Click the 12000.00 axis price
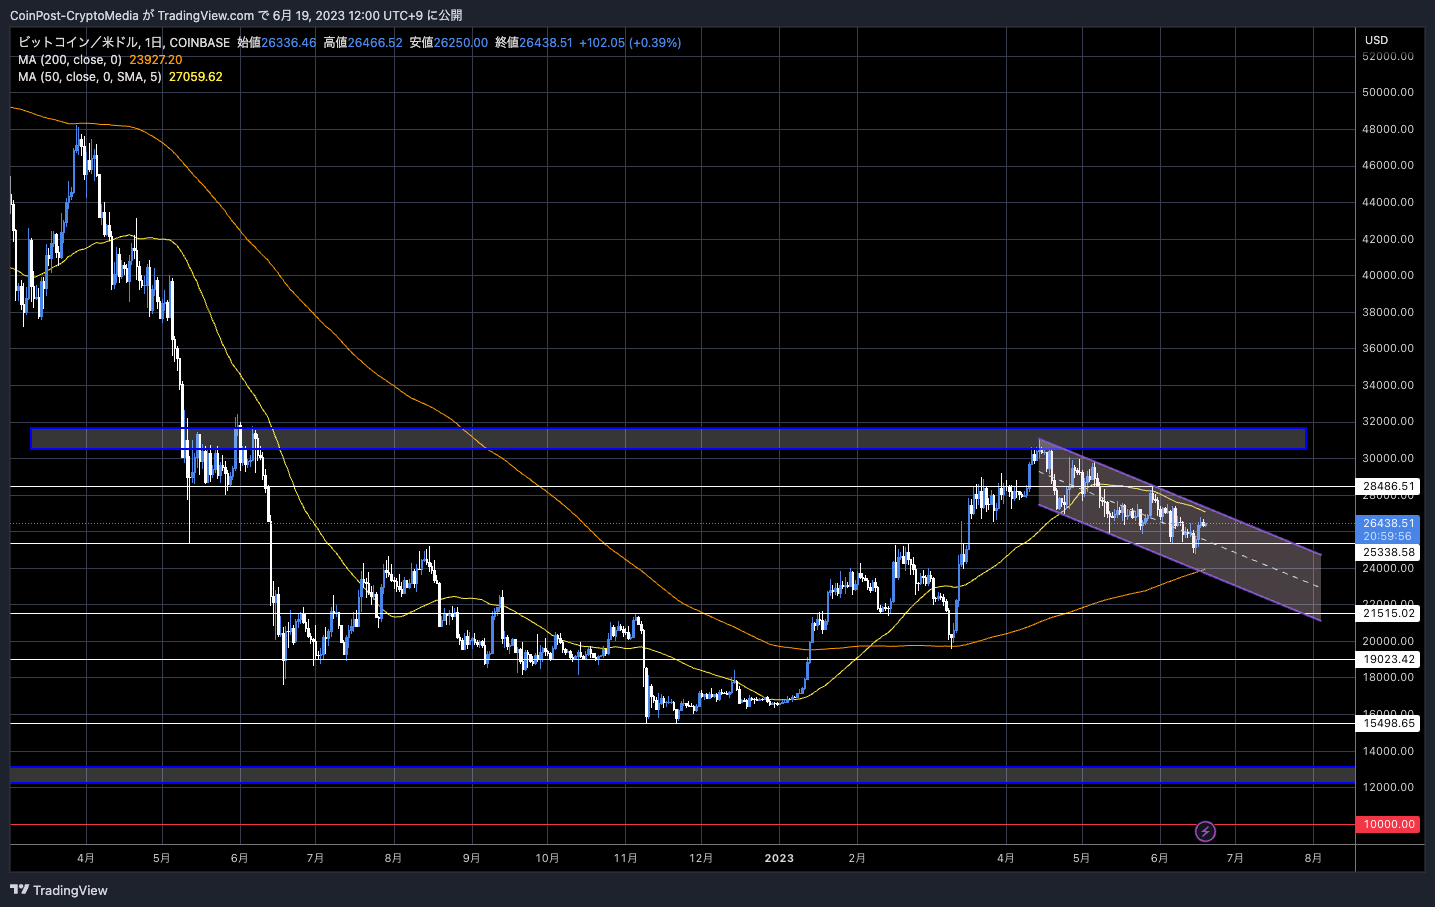This screenshot has height=907, width=1435. click(1388, 787)
